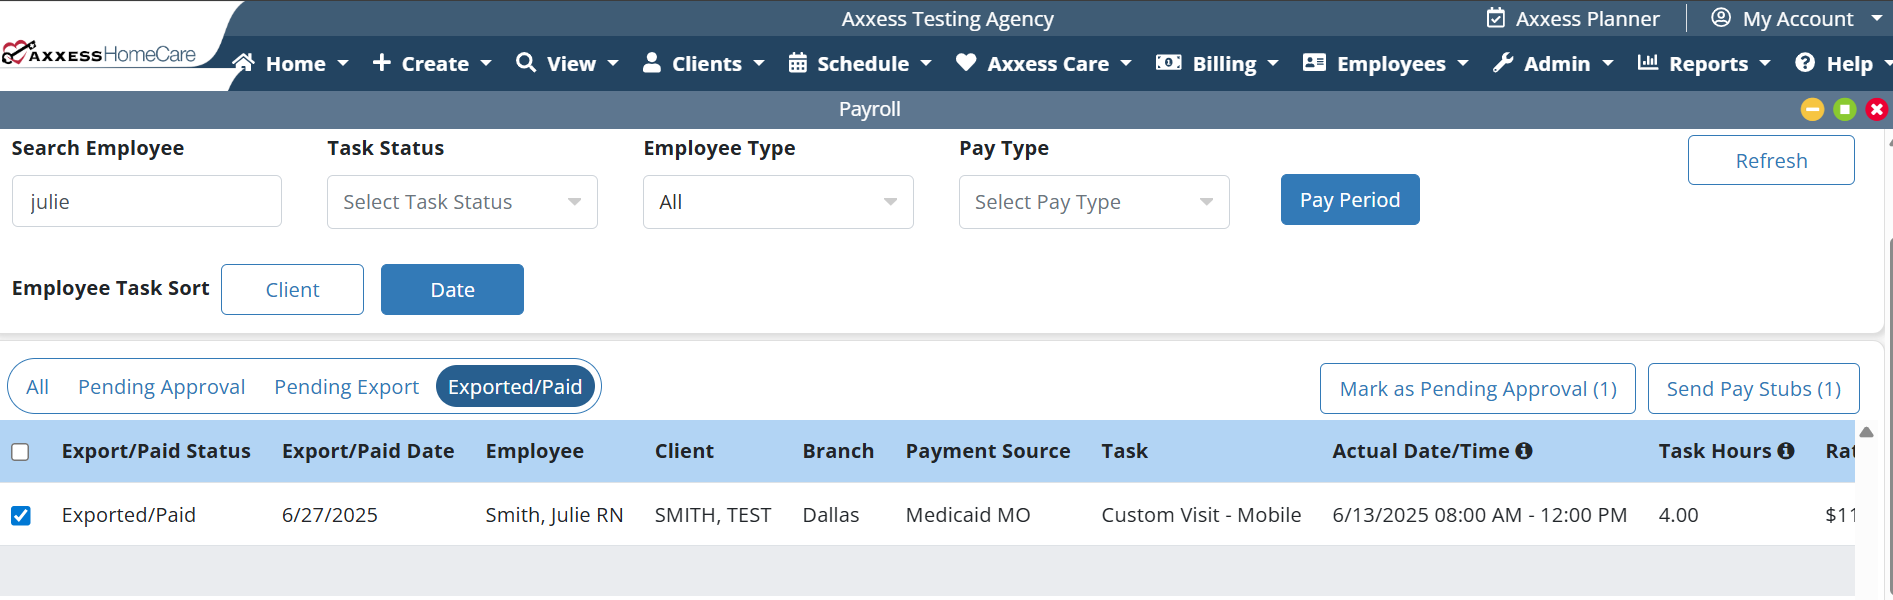Open the Schedule menu
Image resolution: width=1893 pixels, height=600 pixels.
861,64
